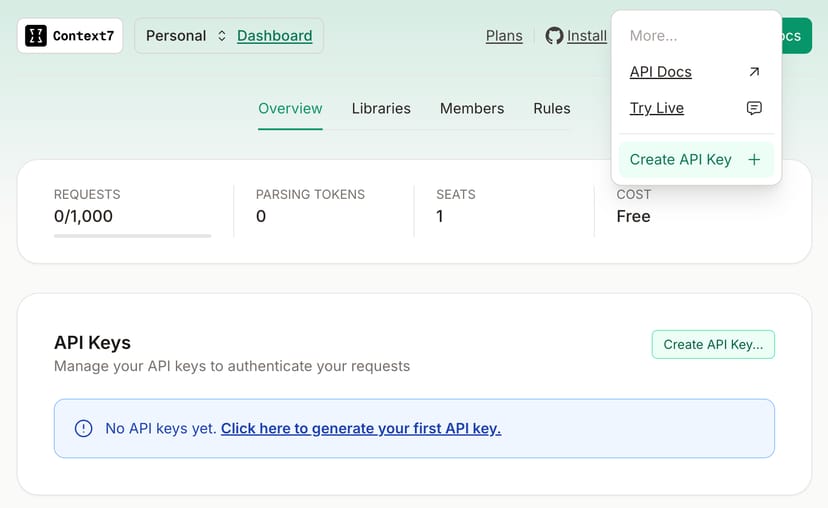Image resolution: width=828 pixels, height=508 pixels.
Task: Click the info icon in the no API keys notice
Action: pos(84,429)
